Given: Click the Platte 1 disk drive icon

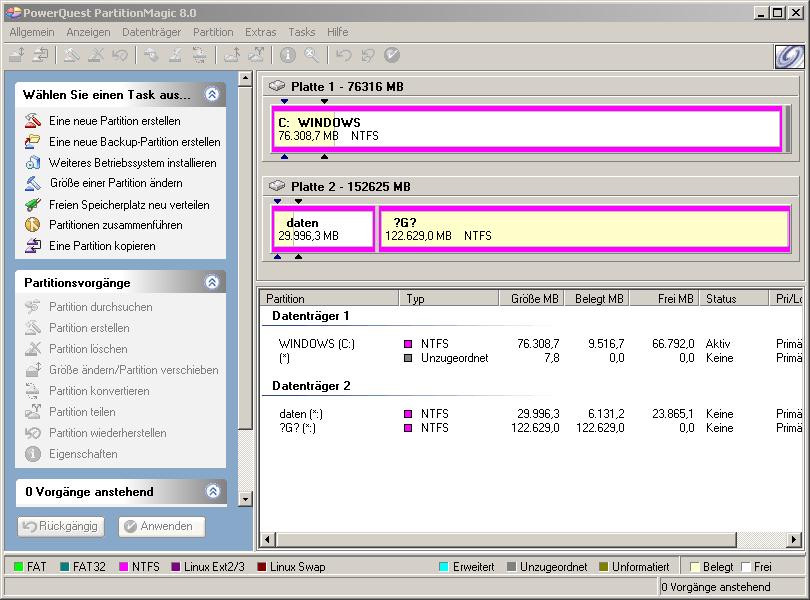Looking at the screenshot, I should 276,86.
